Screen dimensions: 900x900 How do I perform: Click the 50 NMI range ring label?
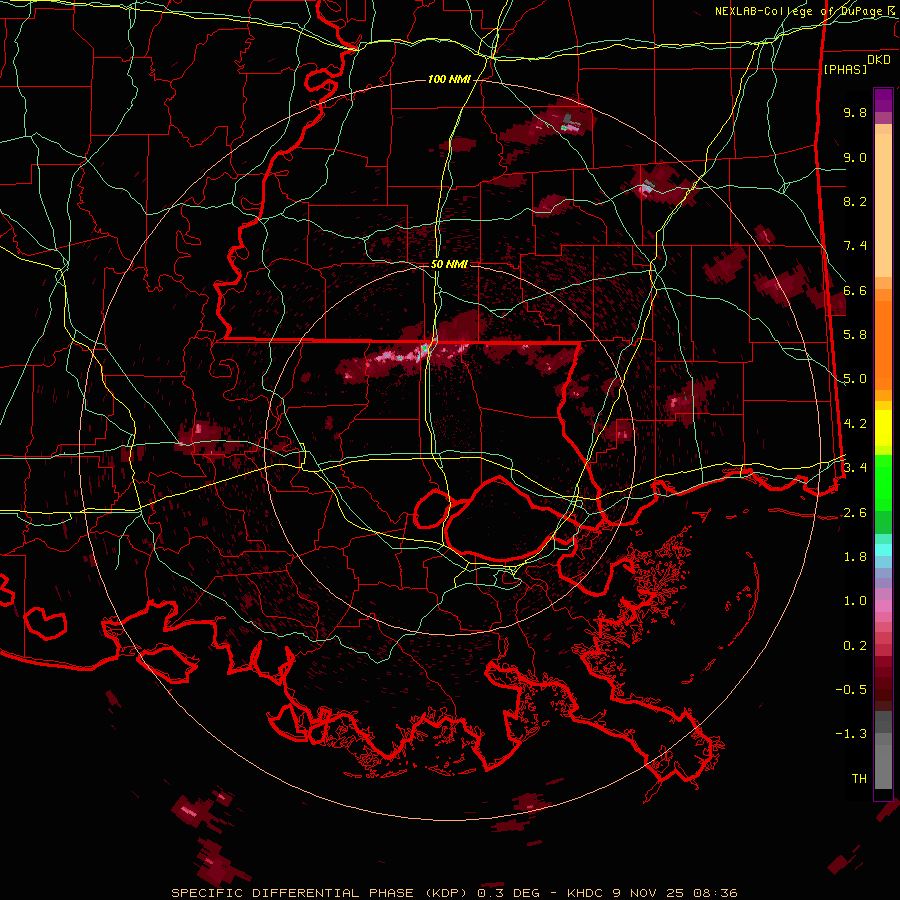(x=449, y=264)
